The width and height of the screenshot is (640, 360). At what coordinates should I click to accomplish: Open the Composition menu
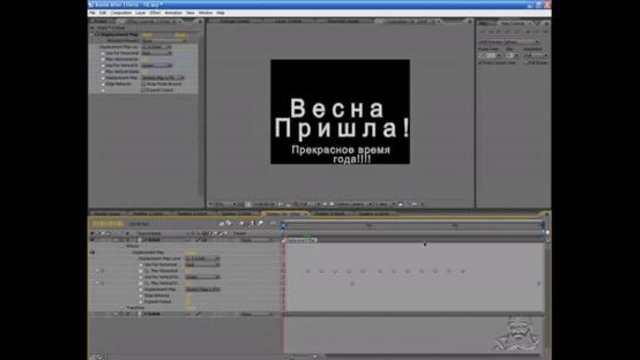(x=121, y=13)
